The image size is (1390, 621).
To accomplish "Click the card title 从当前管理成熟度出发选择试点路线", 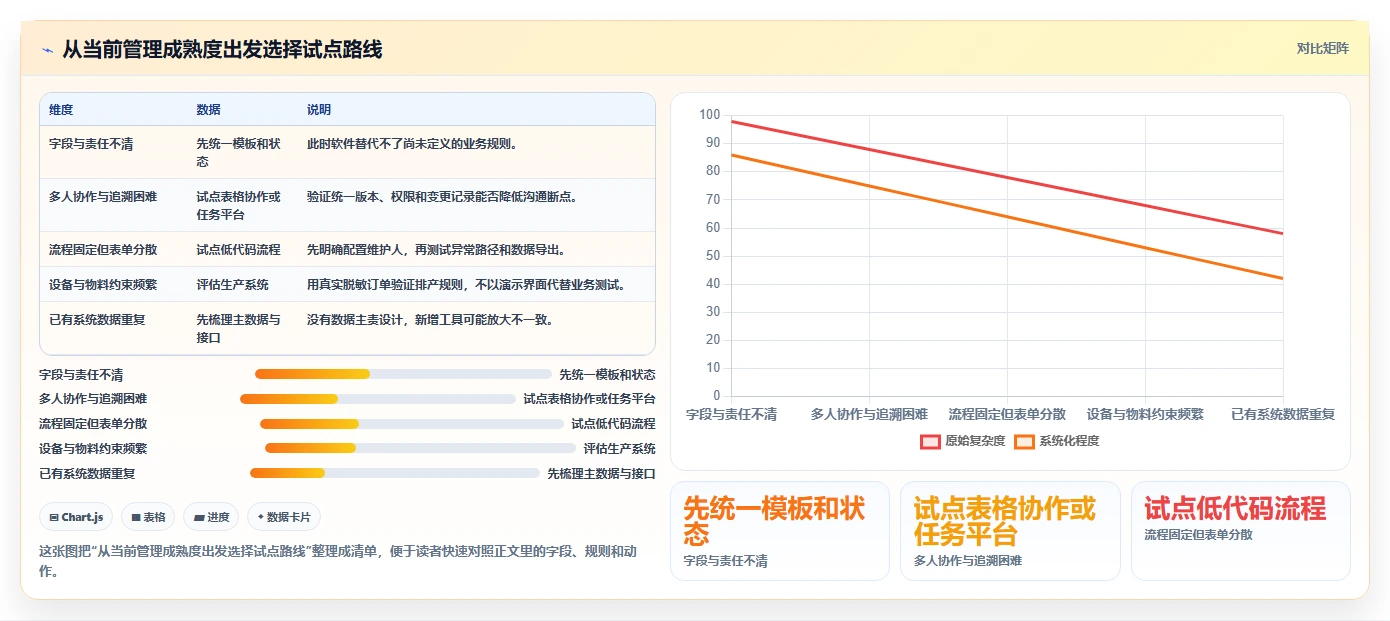I will (x=222, y=50).
